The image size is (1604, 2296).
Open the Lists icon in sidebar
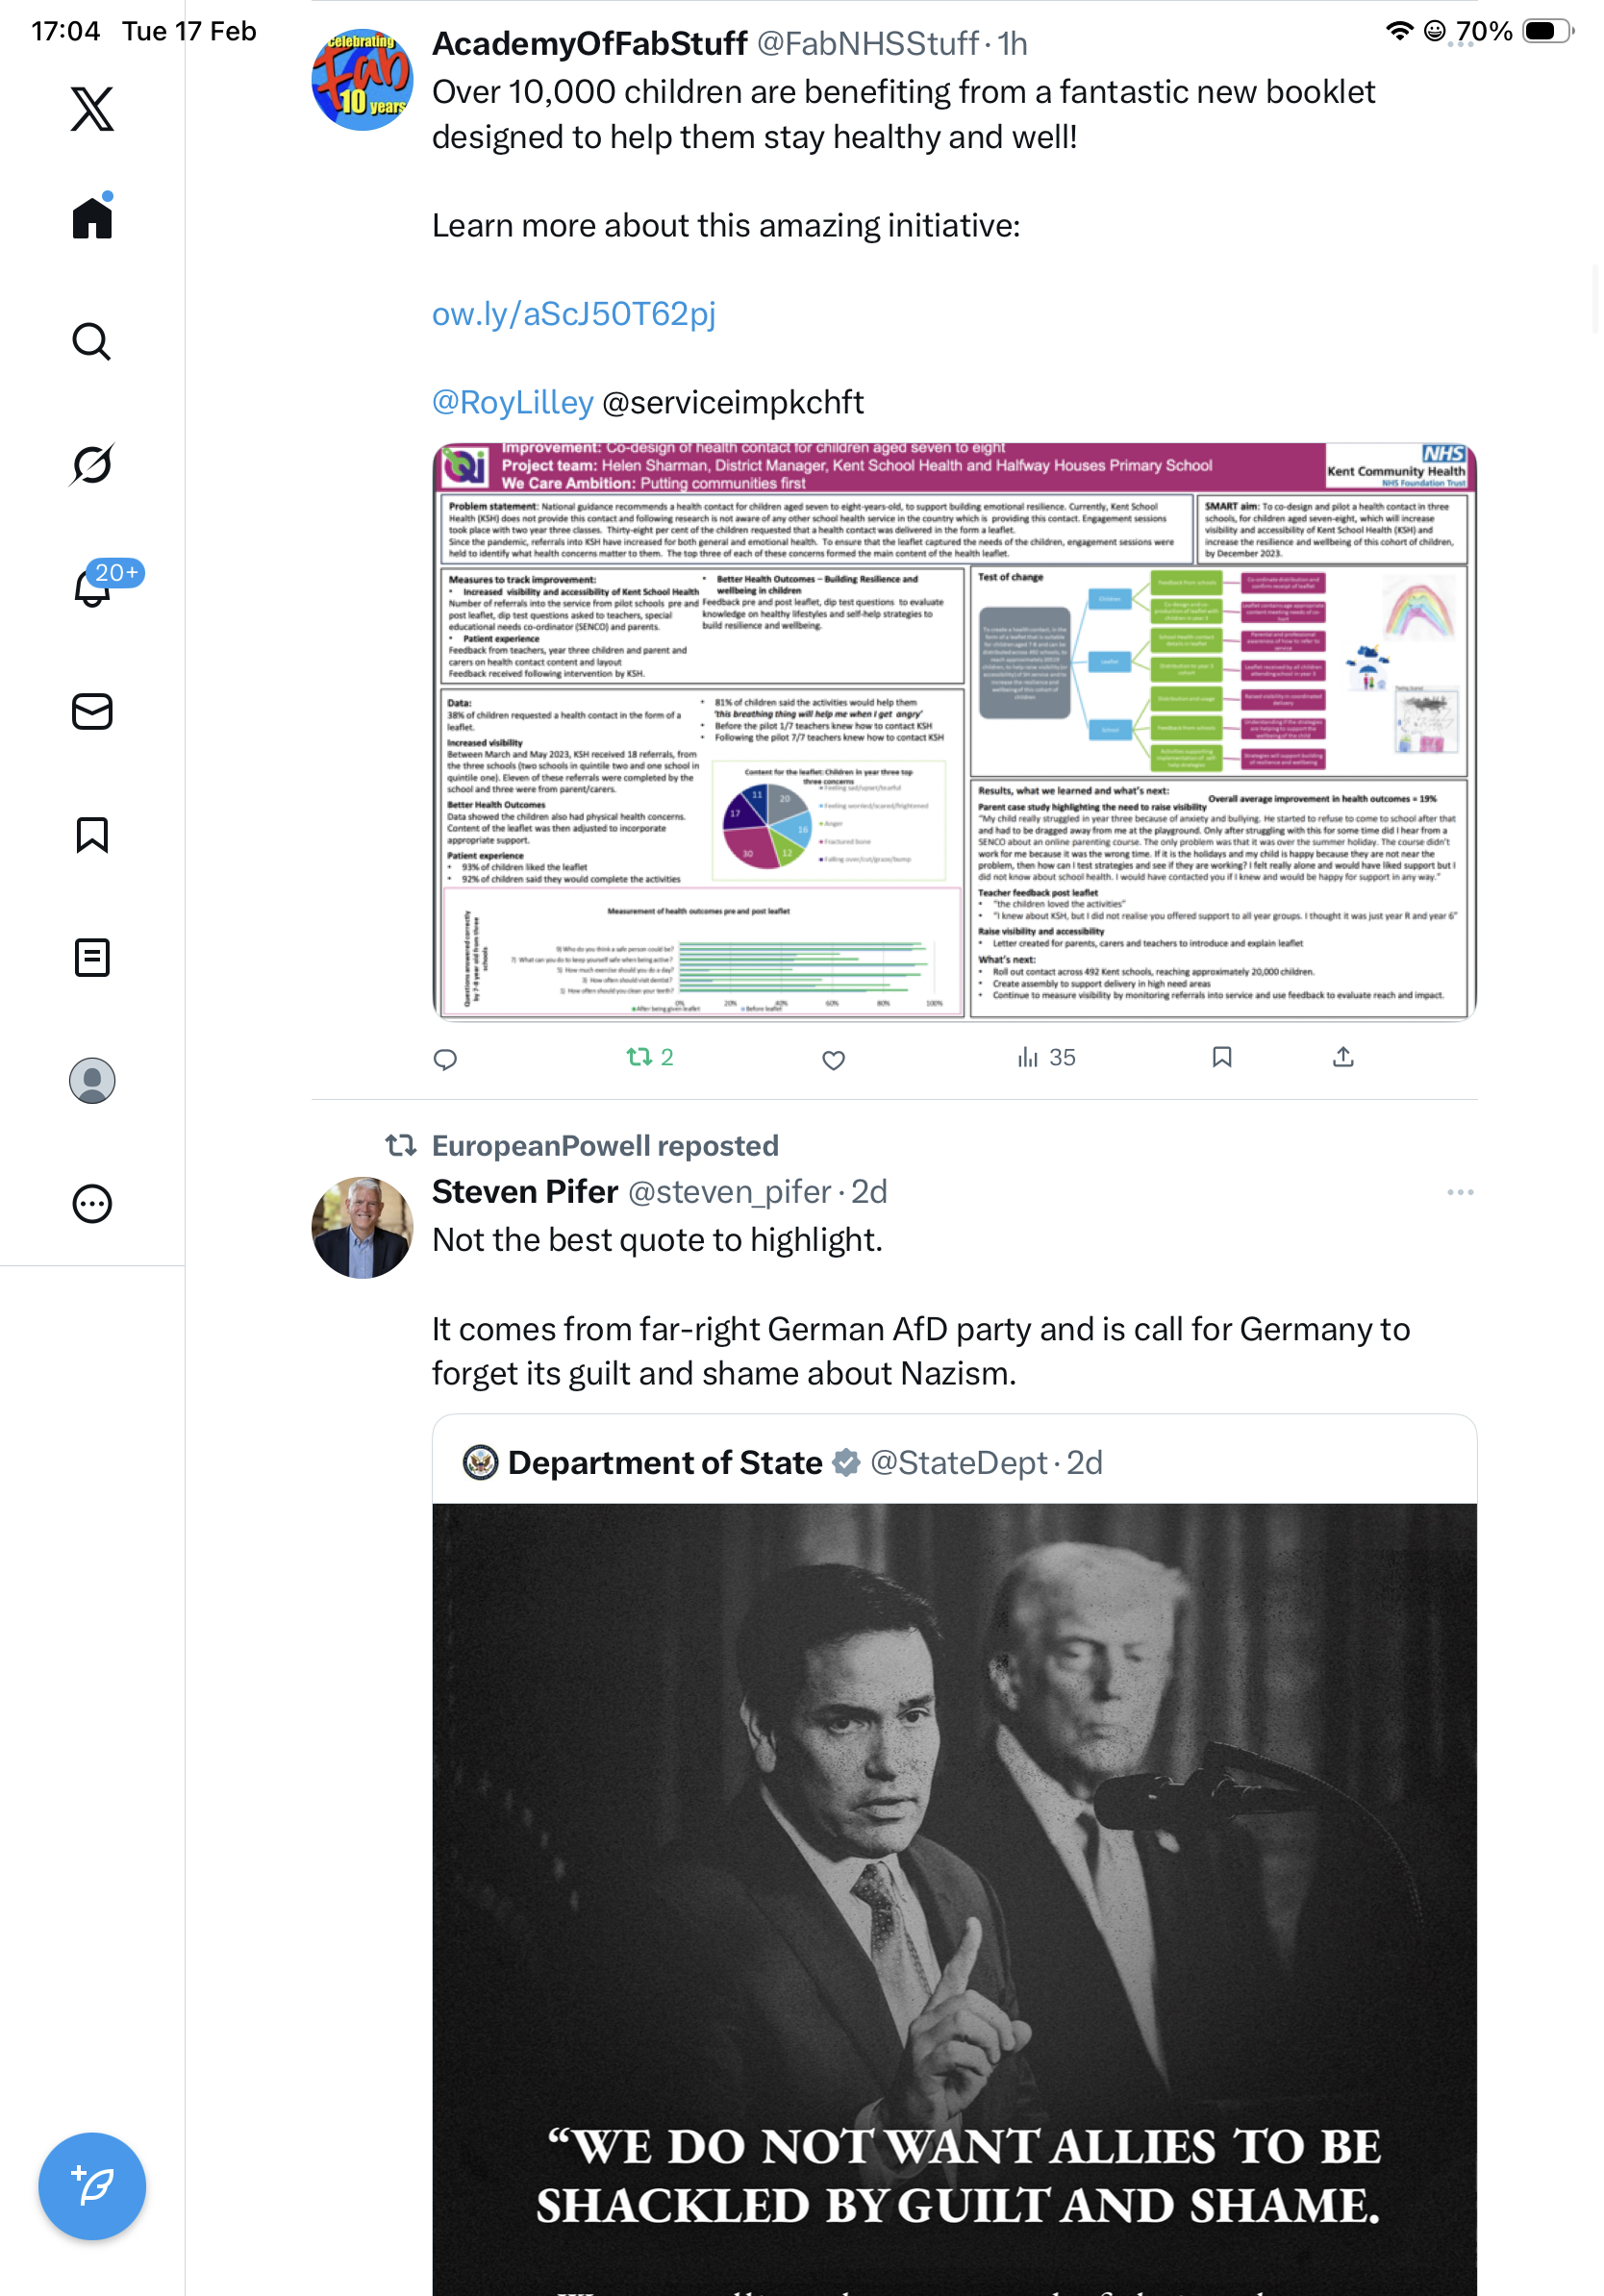coord(92,957)
